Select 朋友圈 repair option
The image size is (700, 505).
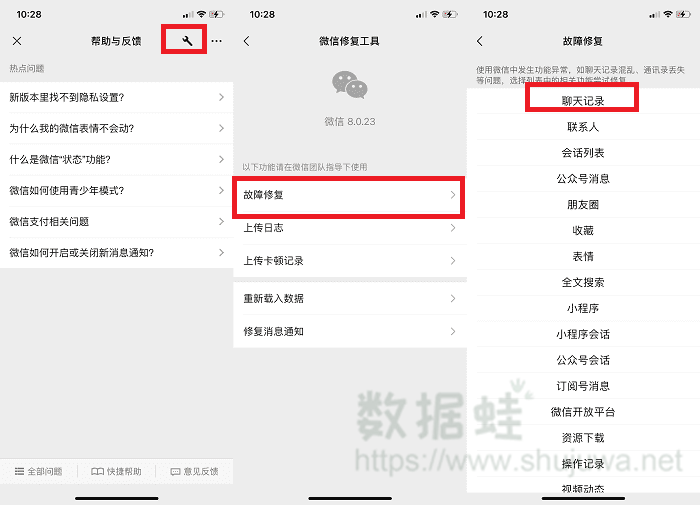583,205
